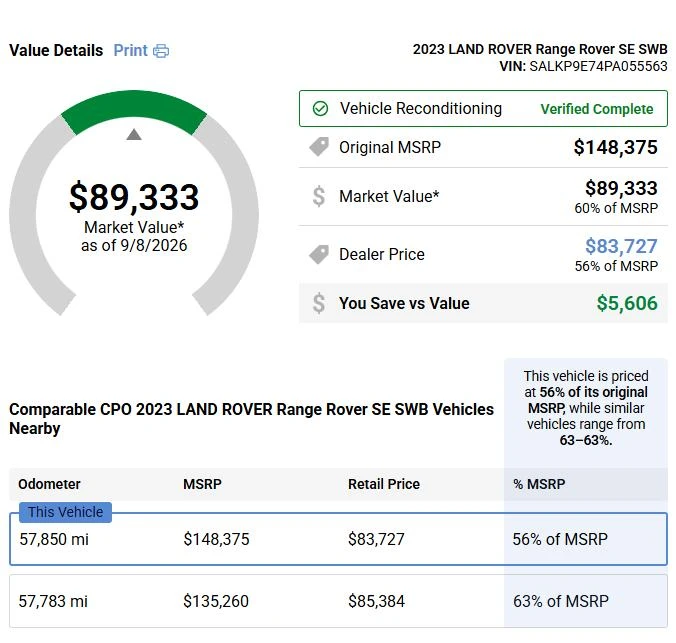
Task: Click the Print link
Action: click(130, 50)
